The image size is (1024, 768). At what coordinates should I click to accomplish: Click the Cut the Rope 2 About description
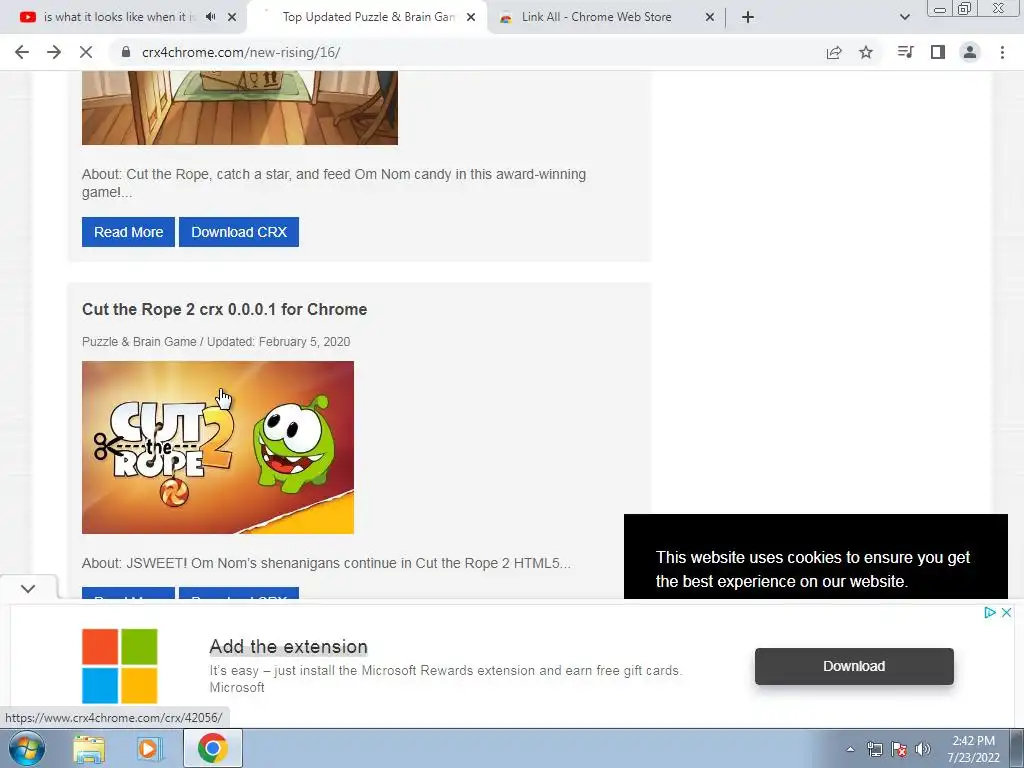(x=326, y=563)
